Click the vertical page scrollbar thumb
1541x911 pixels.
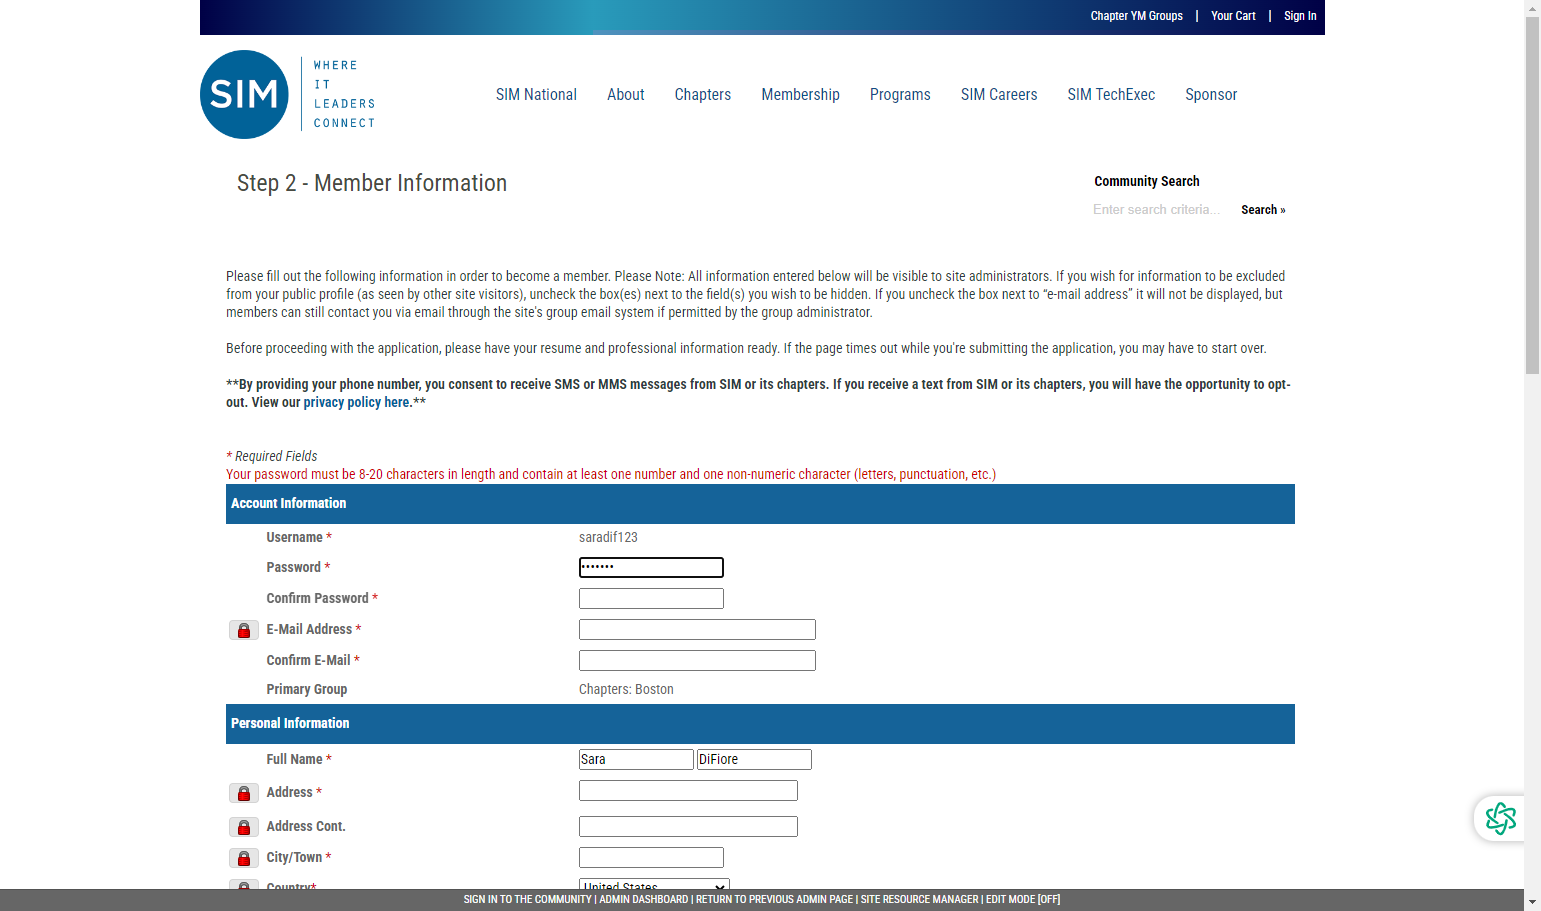coord(1532,195)
